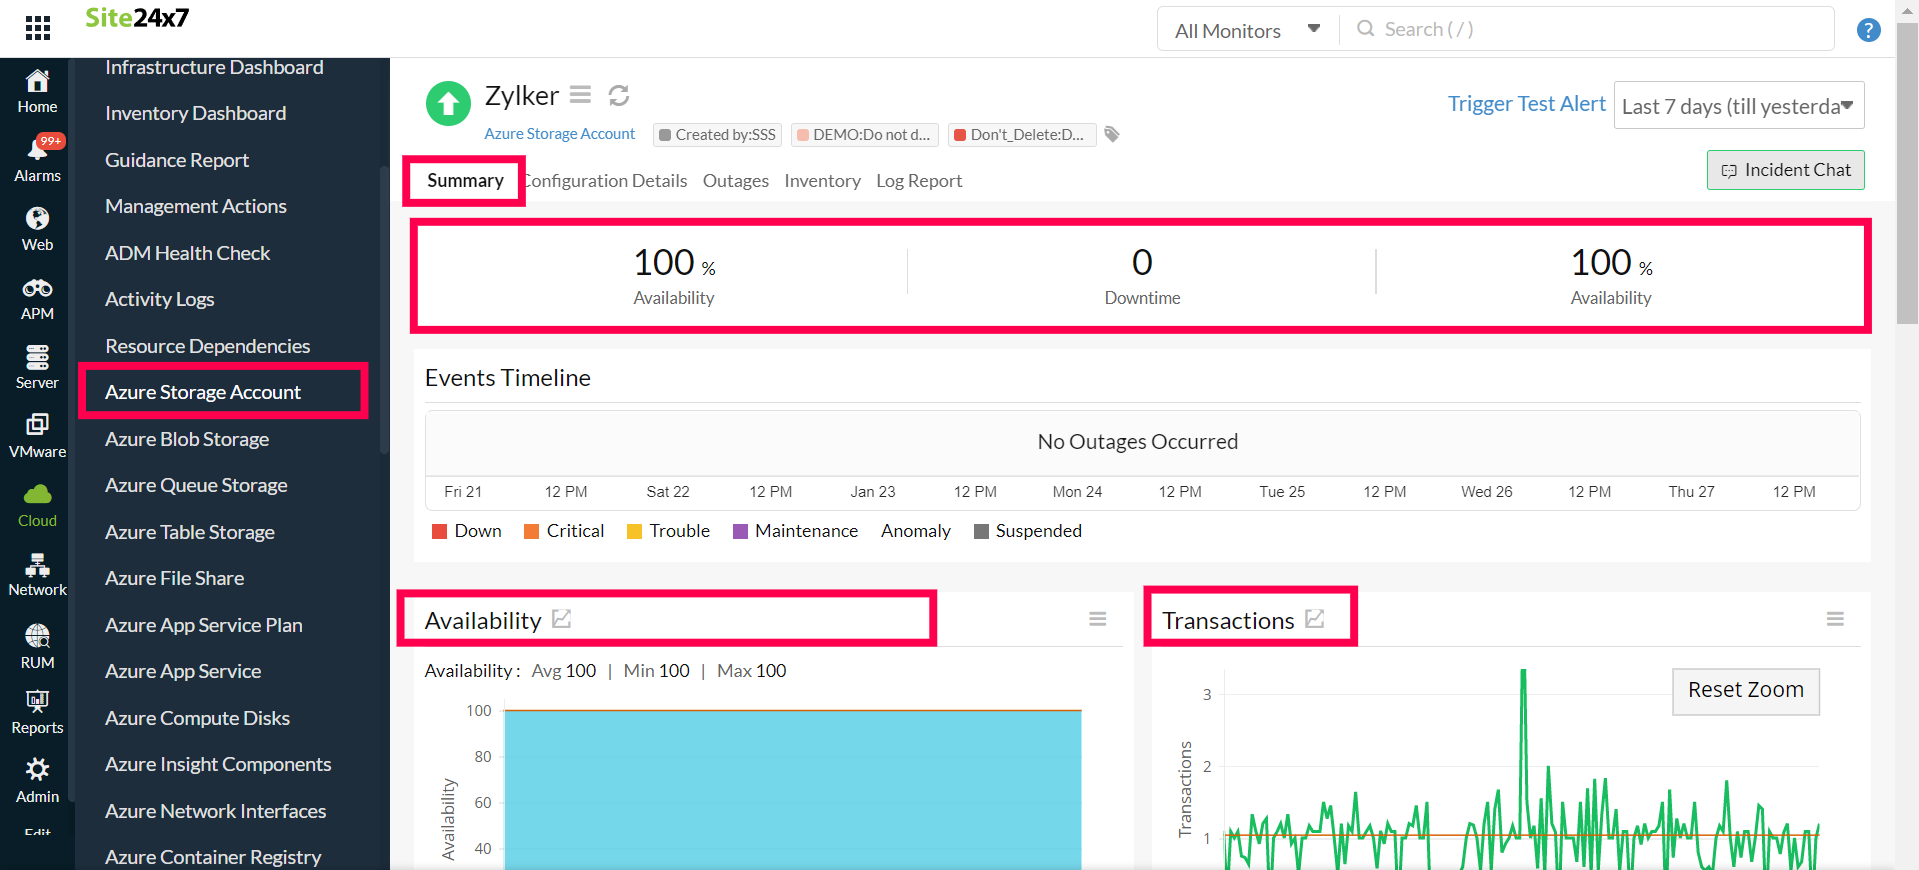Open Availability chart in new window icon
This screenshot has width=1919, height=870.
(562, 620)
